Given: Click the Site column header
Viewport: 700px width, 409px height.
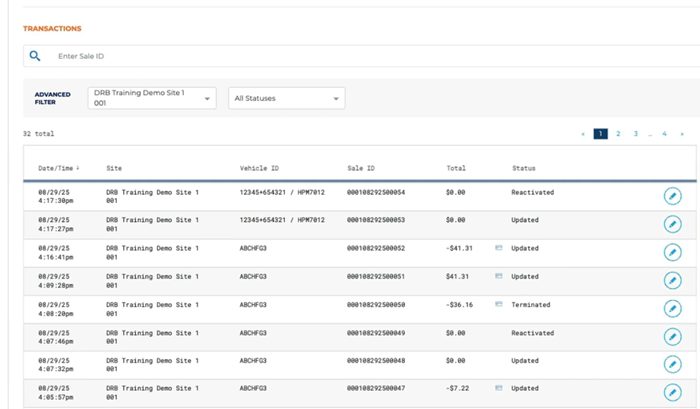Looking at the screenshot, I should coord(114,168).
